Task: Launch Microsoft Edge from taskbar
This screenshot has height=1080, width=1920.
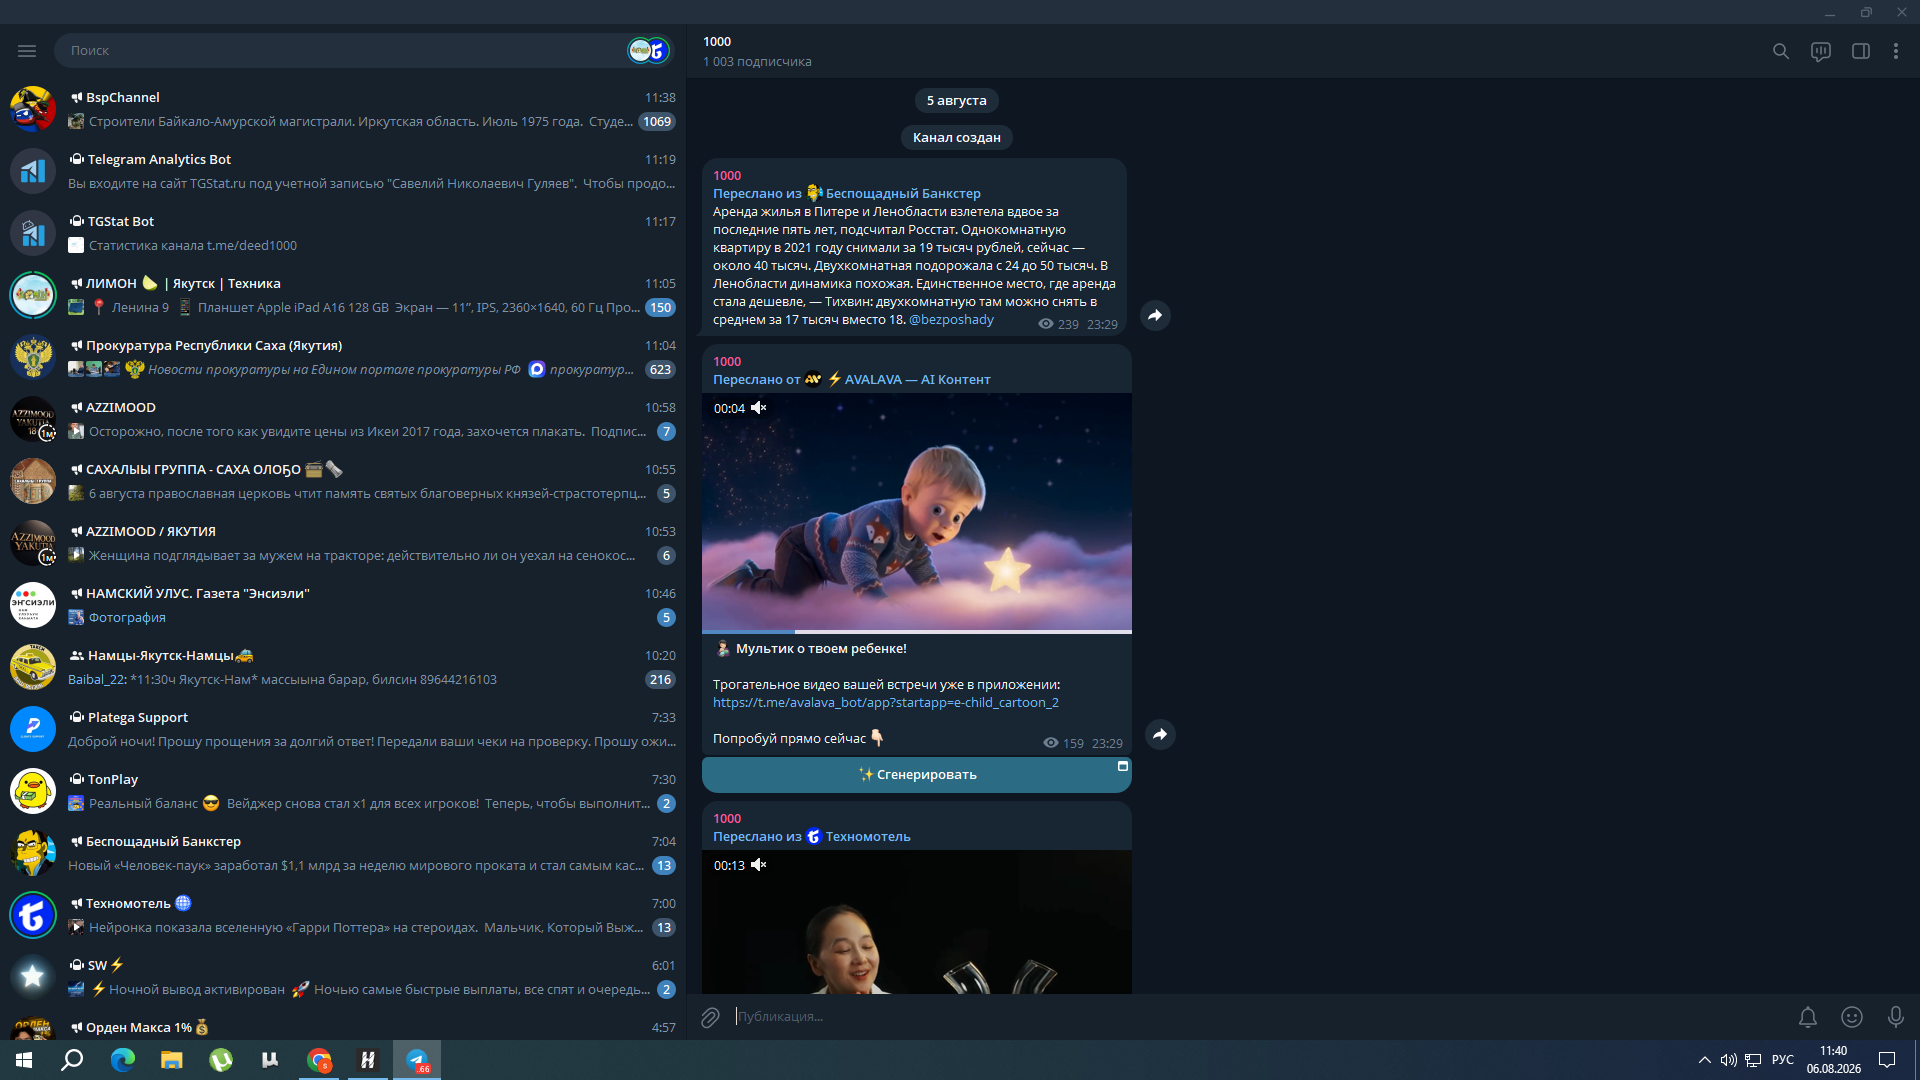Action: [123, 1060]
